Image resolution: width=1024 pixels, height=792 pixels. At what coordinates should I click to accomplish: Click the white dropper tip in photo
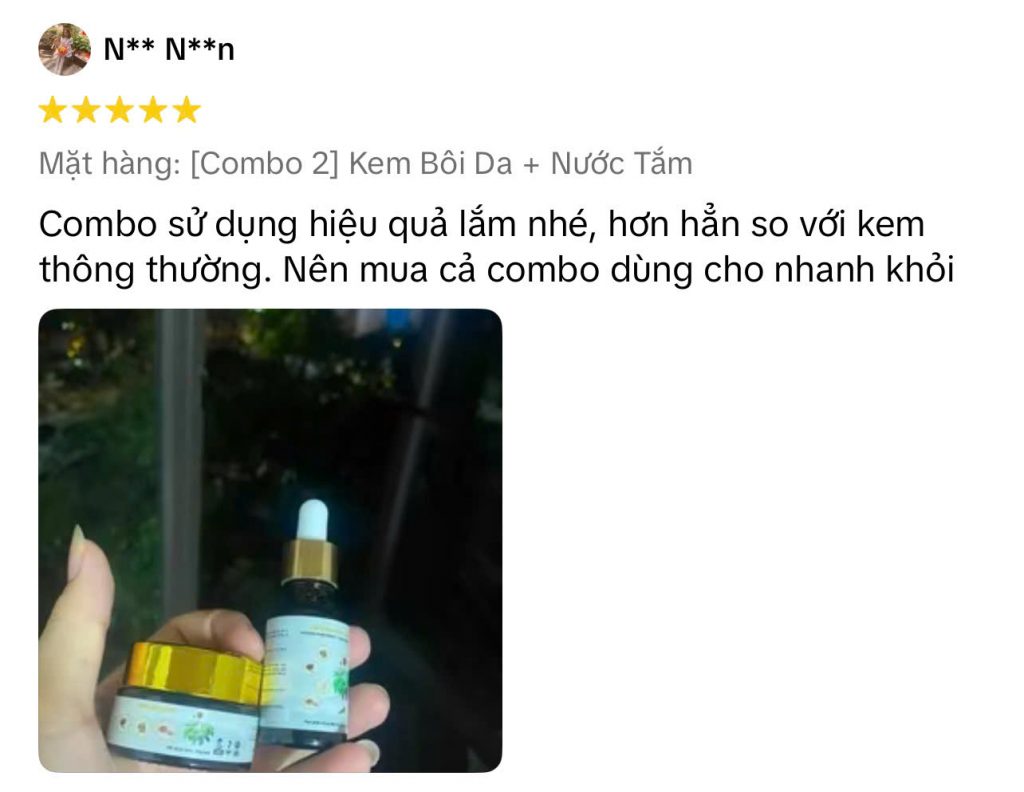pos(312,520)
